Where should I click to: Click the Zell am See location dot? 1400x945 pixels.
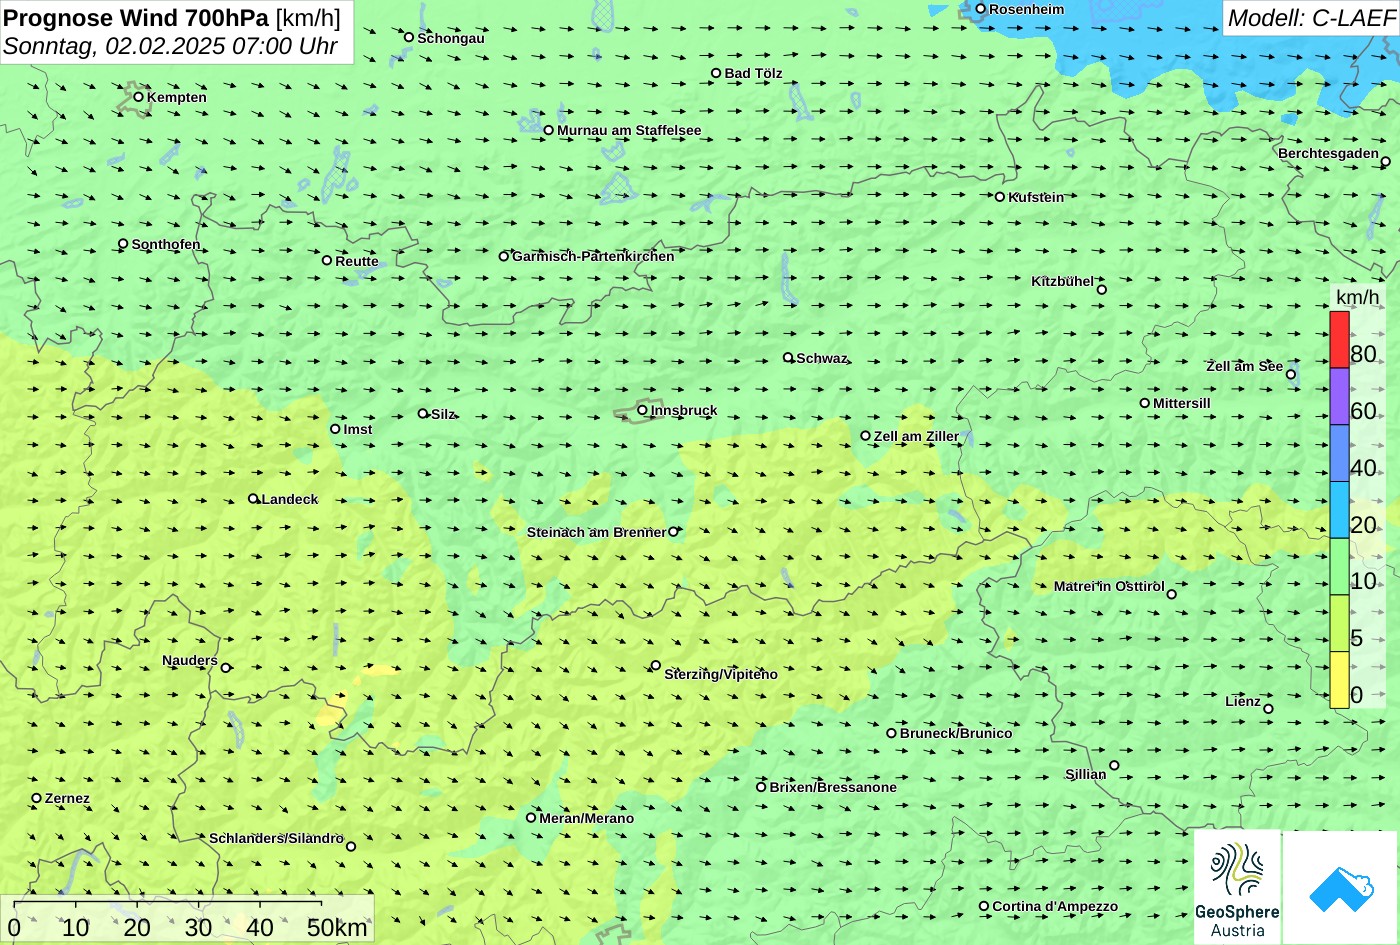(x=1291, y=375)
